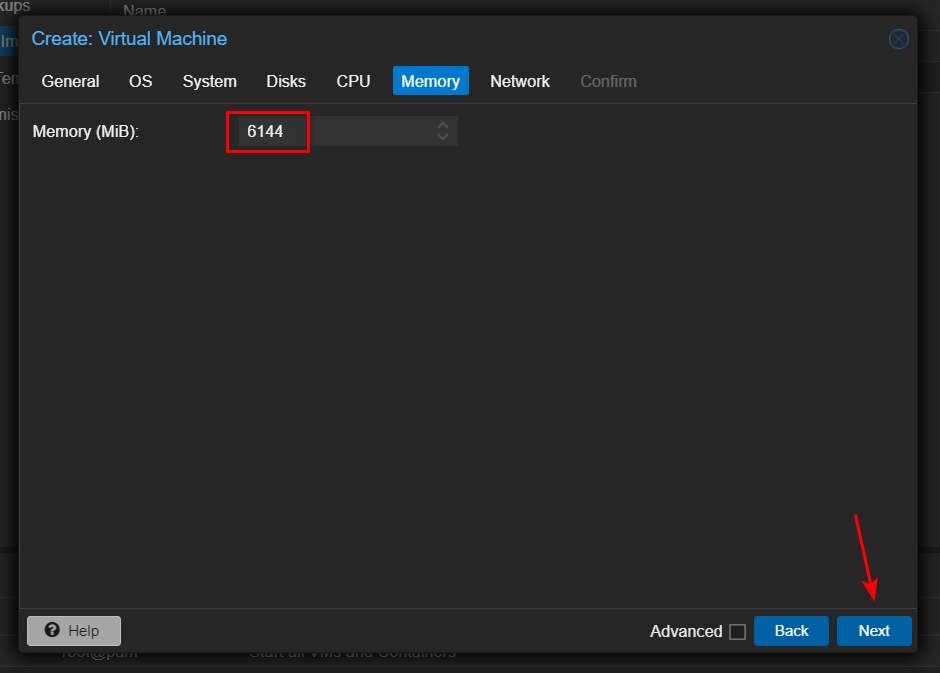Screen dimensions: 940x673
Task: Switch to the General tab
Action: click(x=70, y=81)
